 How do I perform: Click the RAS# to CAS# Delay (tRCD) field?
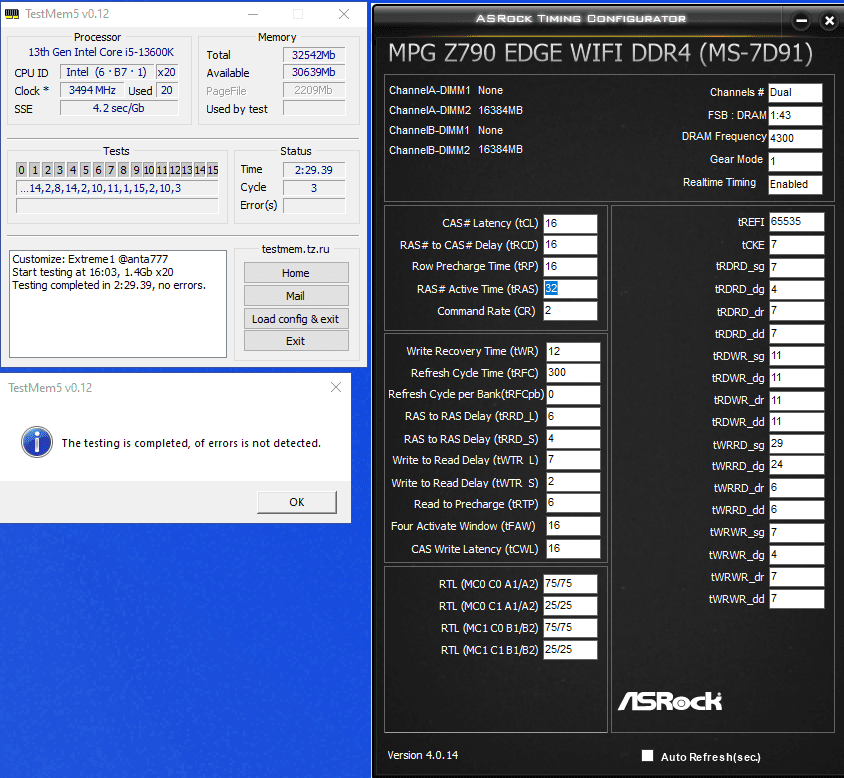pyautogui.click(x=570, y=245)
